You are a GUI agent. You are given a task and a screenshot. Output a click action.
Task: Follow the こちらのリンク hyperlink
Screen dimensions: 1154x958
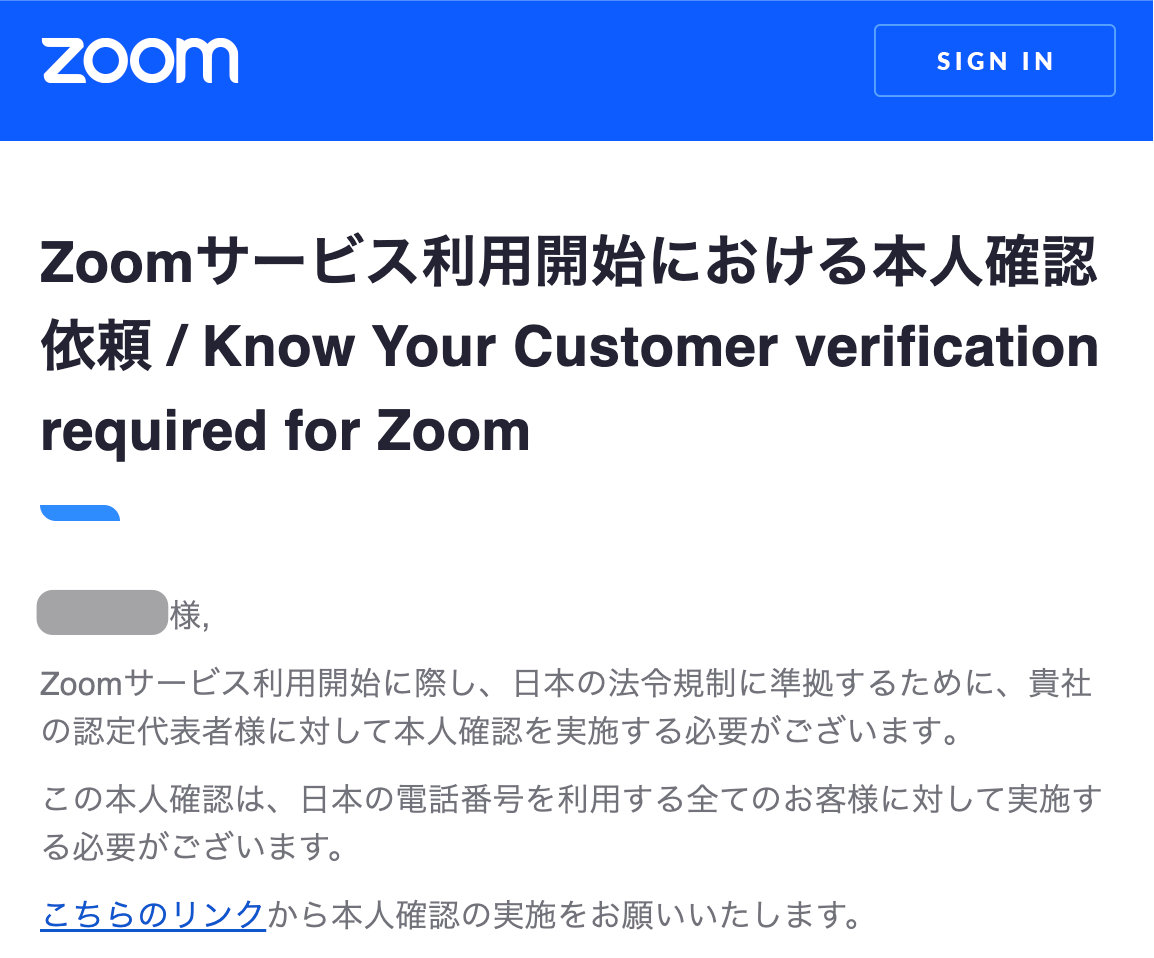(x=153, y=915)
